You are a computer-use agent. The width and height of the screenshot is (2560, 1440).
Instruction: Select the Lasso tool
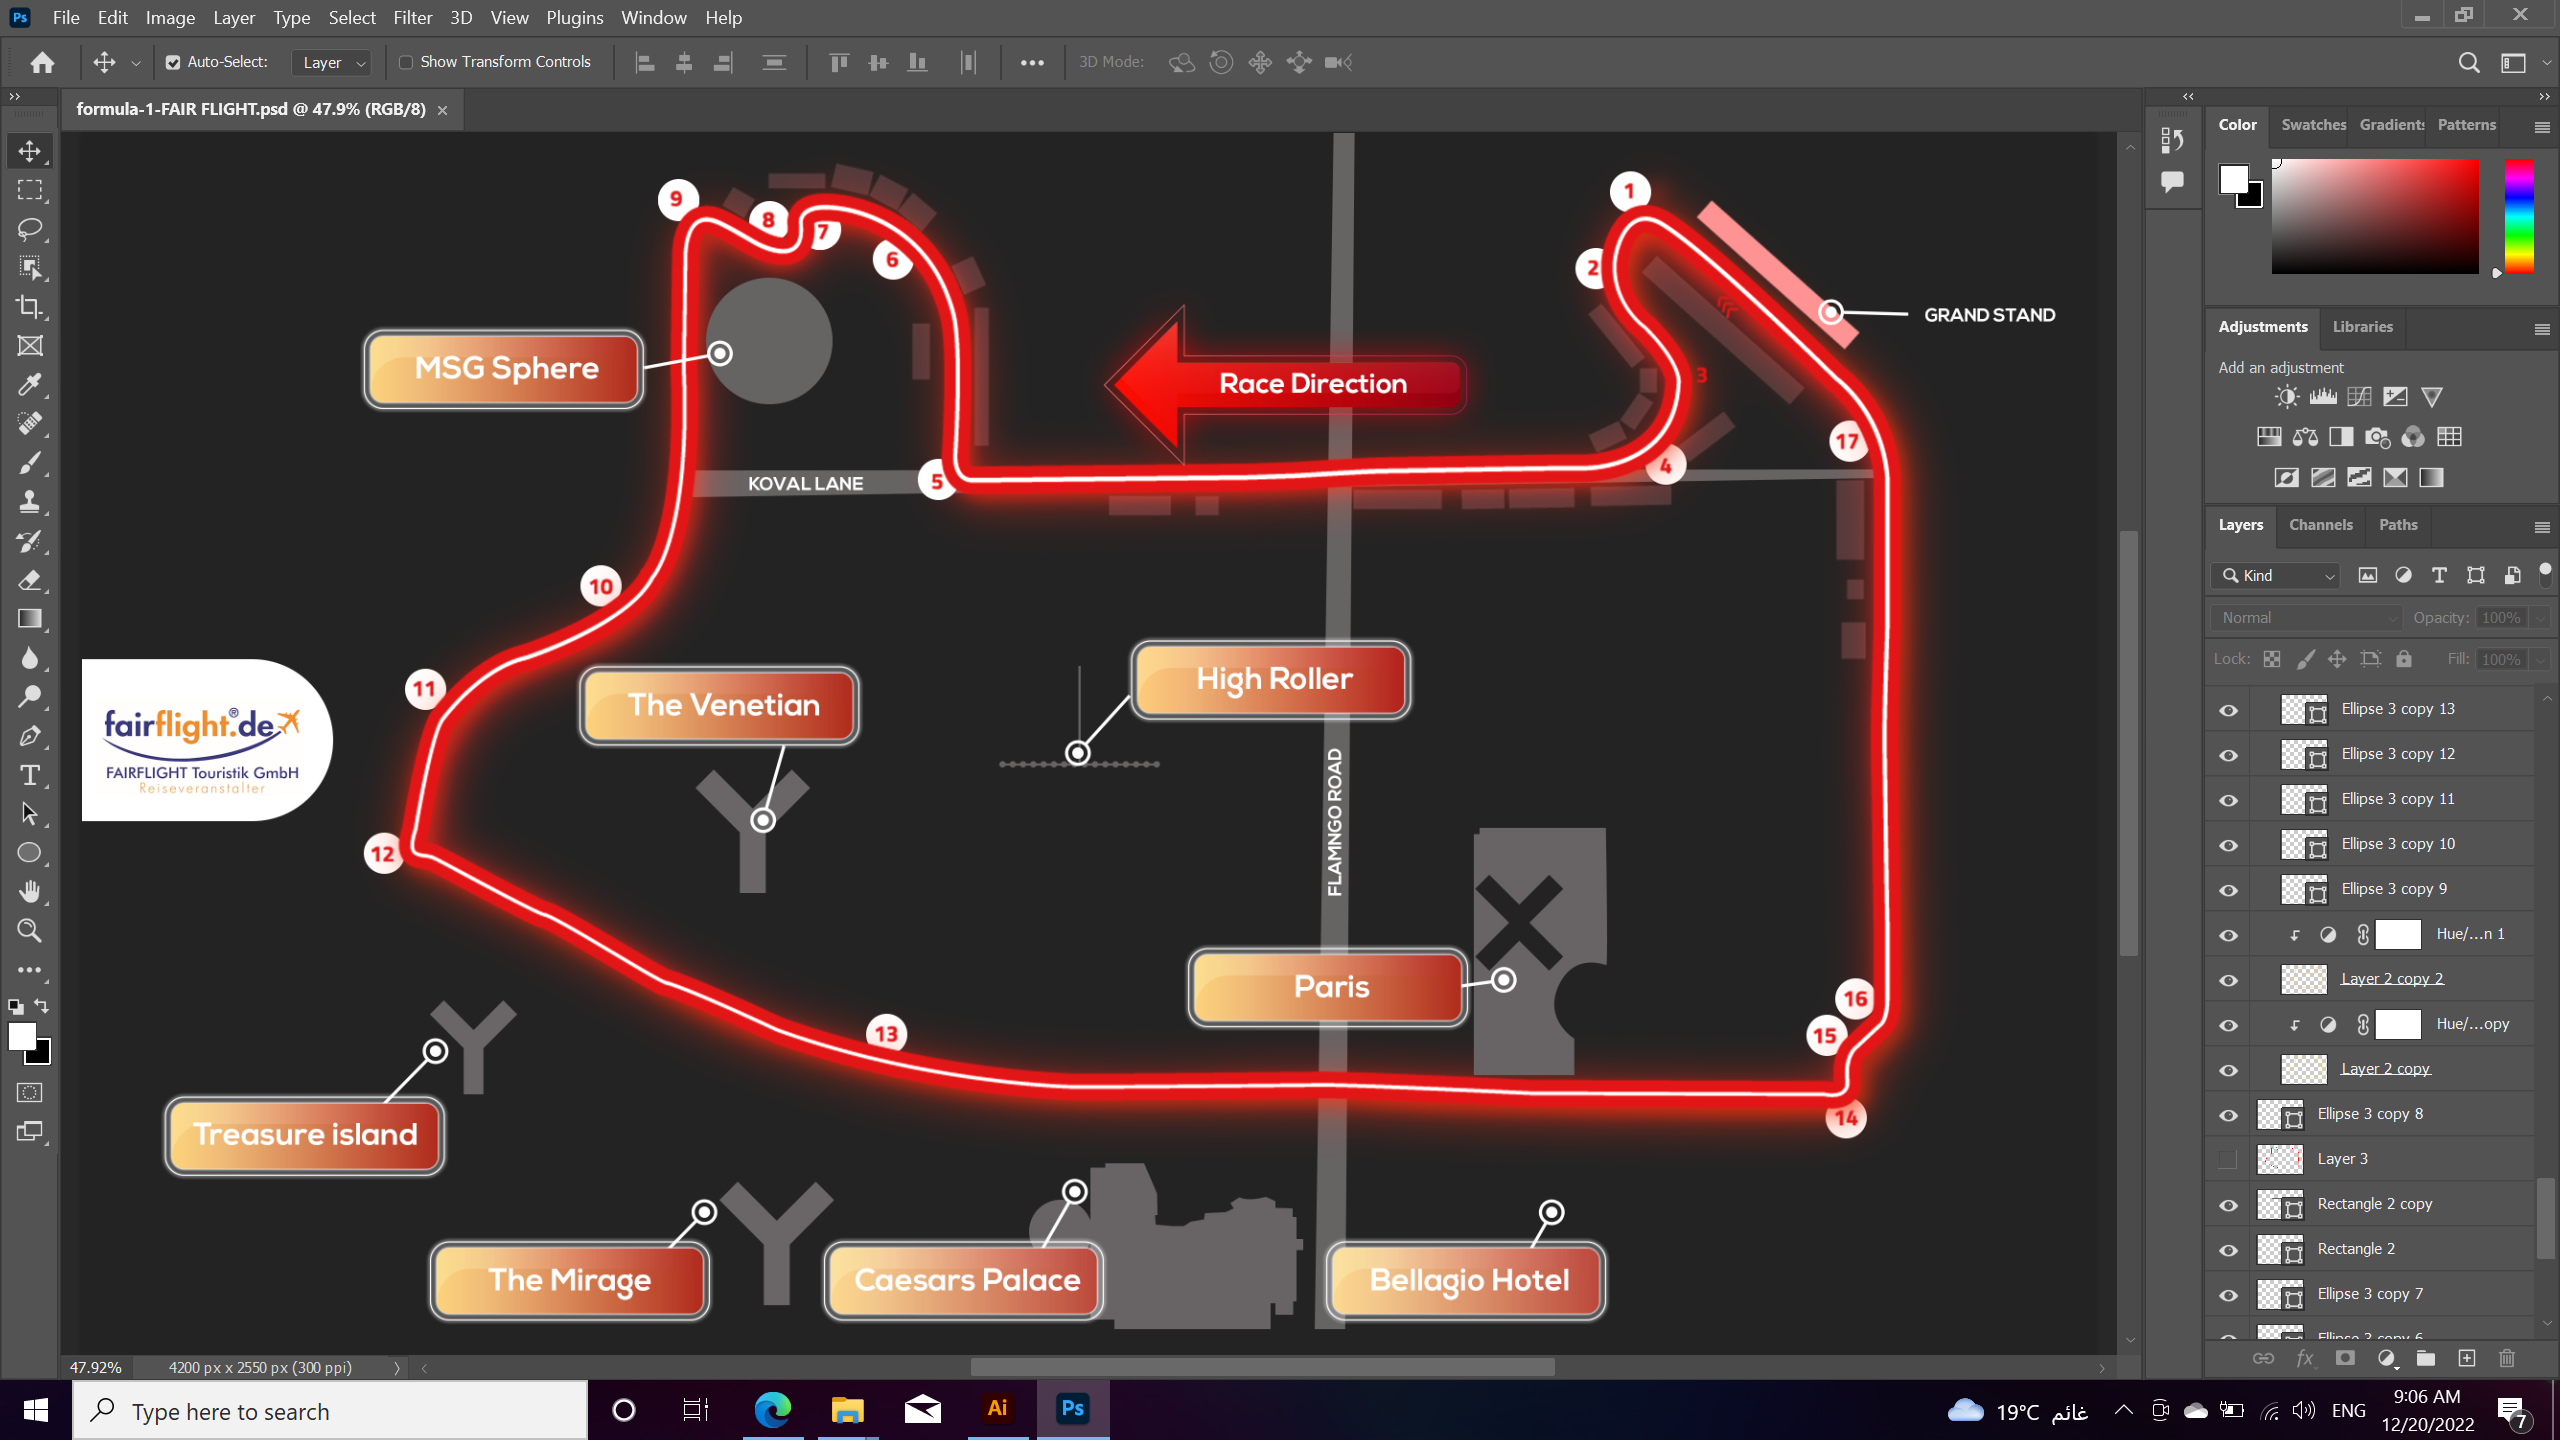click(30, 229)
